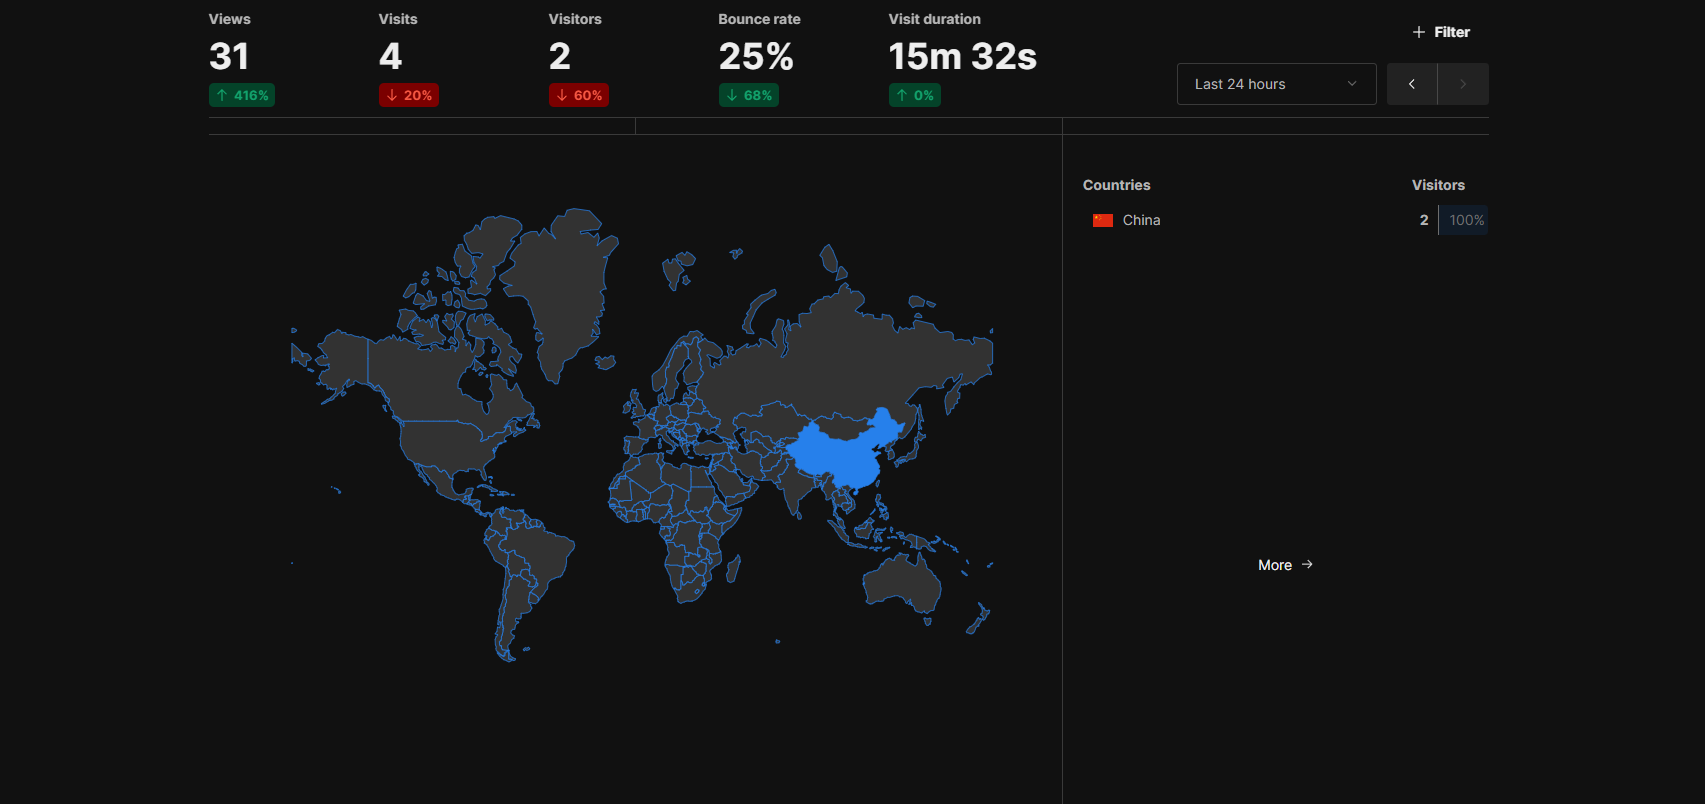Viewport: 1705px width, 804px height.
Task: Click the next period right chevron
Action: point(1462,84)
